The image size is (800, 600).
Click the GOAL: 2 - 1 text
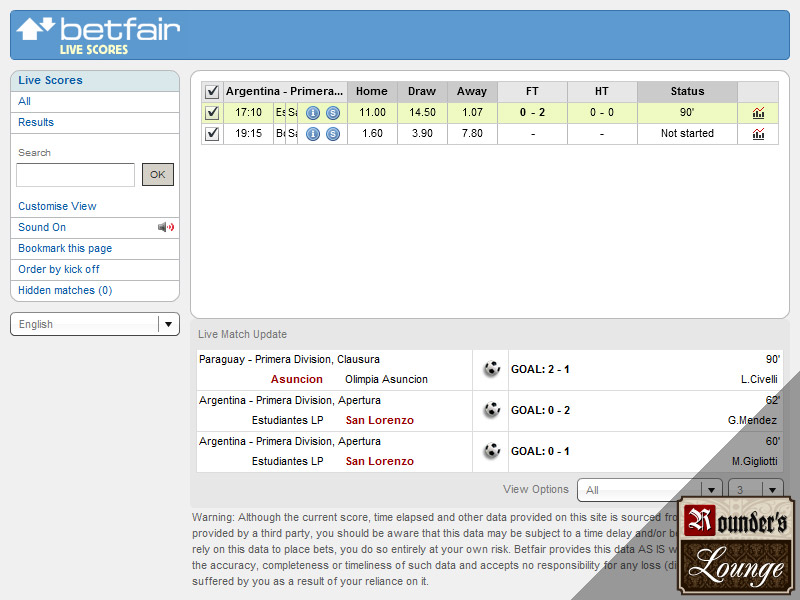click(540, 369)
